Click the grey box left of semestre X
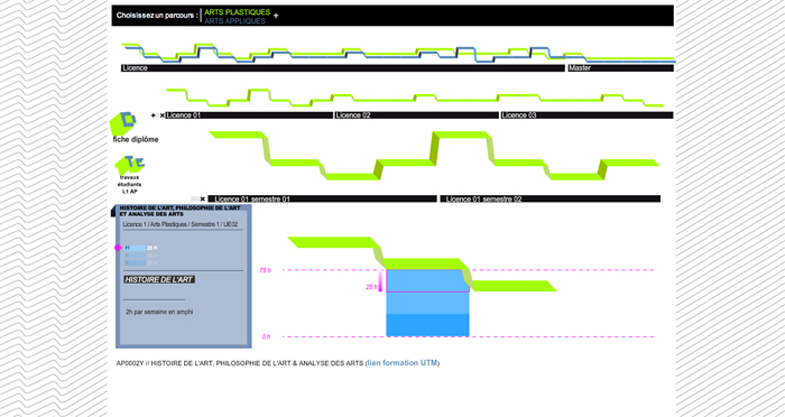Image resolution: width=785 pixels, height=417 pixels. [195, 199]
